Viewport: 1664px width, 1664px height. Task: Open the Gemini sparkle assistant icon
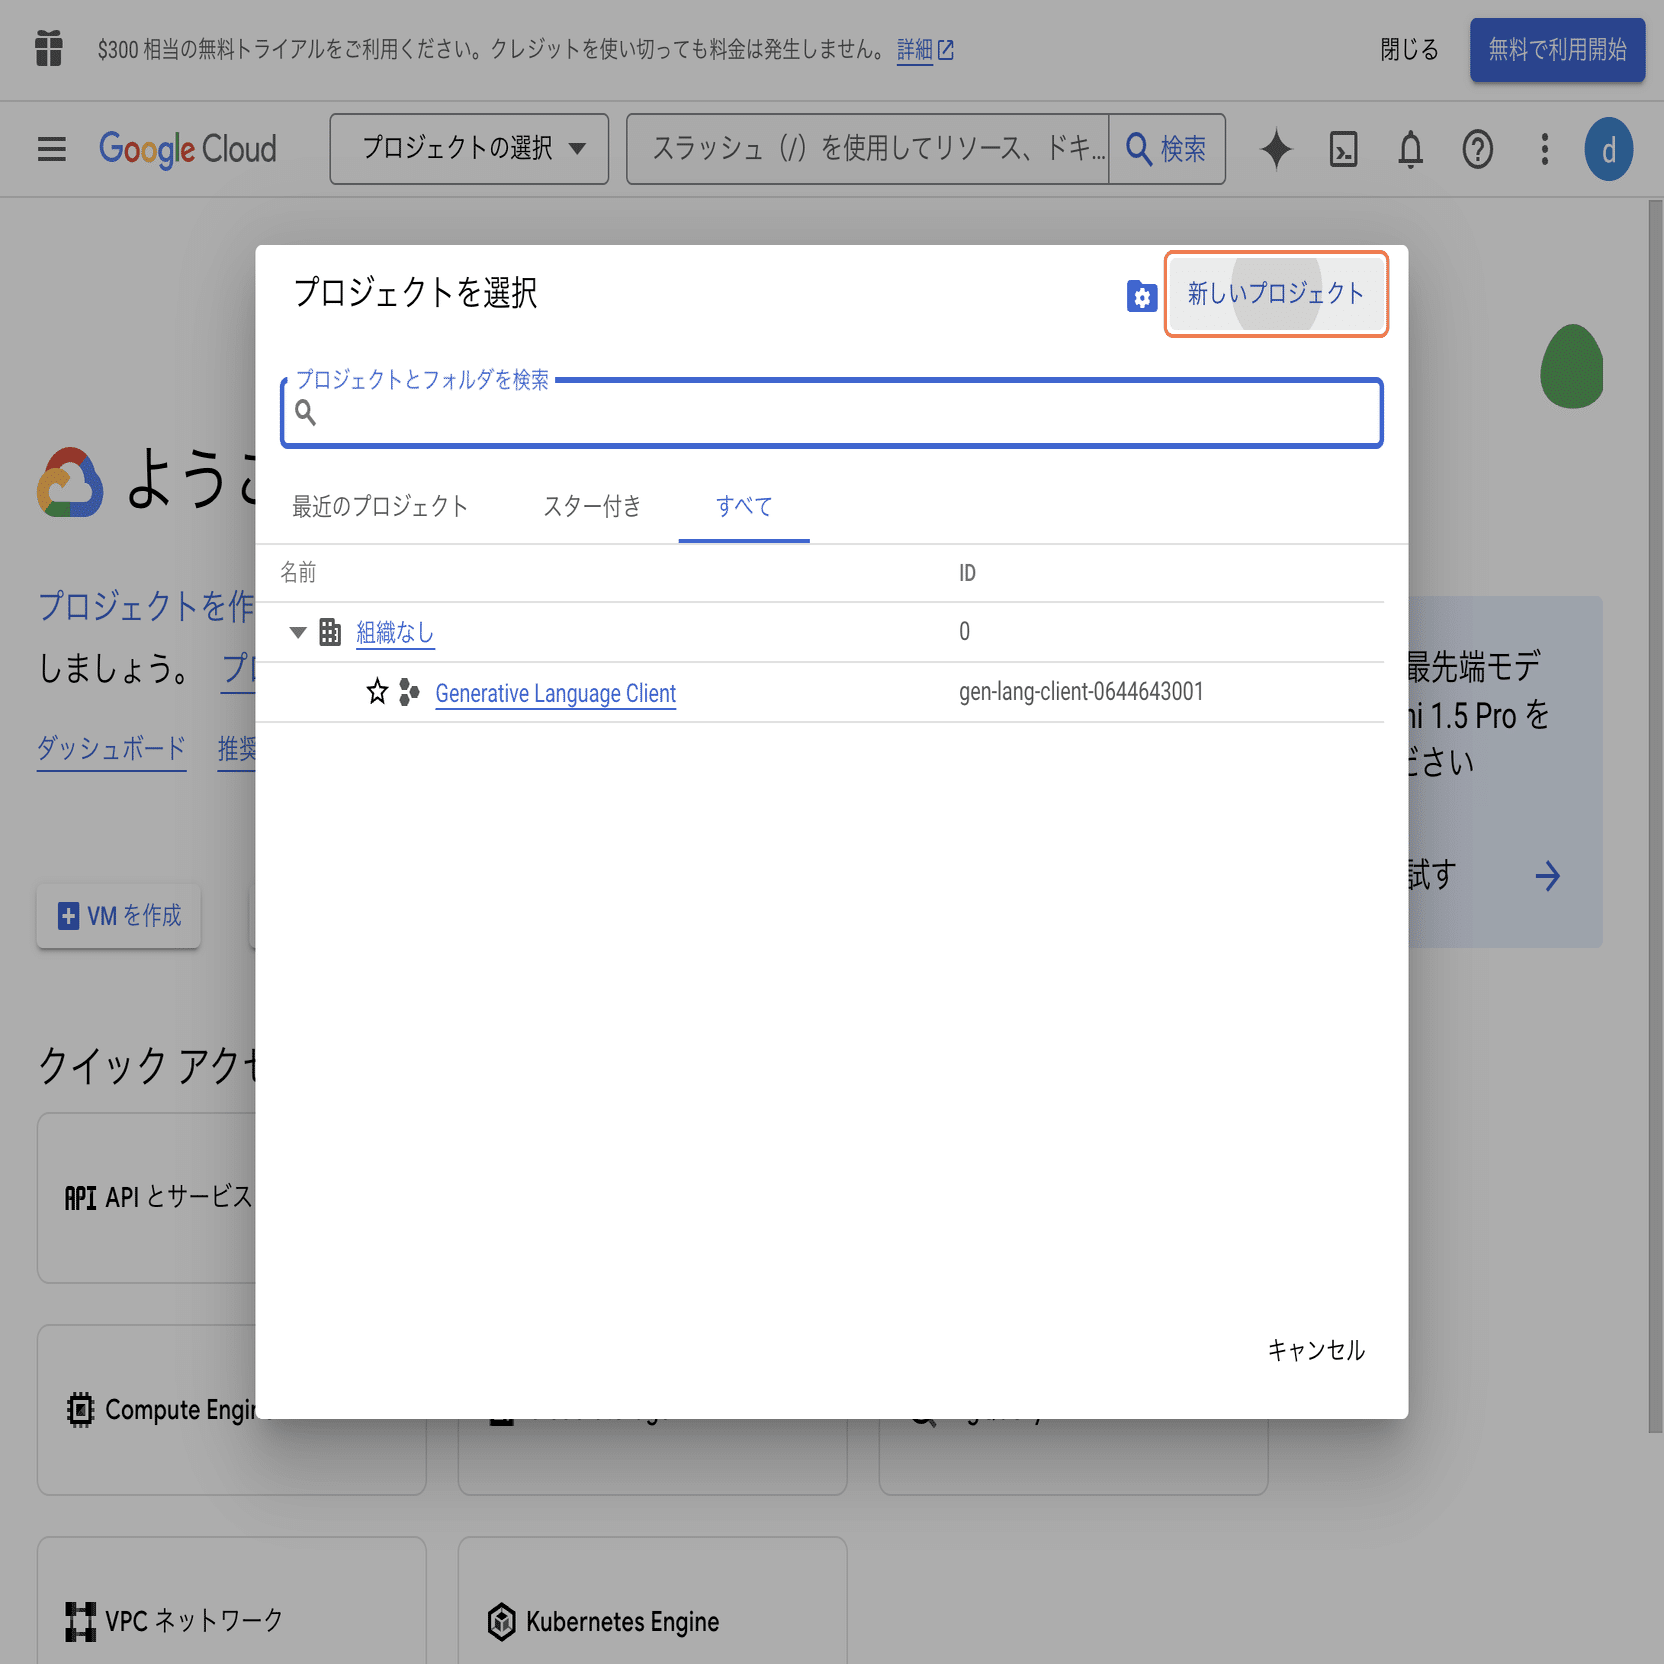(1276, 149)
